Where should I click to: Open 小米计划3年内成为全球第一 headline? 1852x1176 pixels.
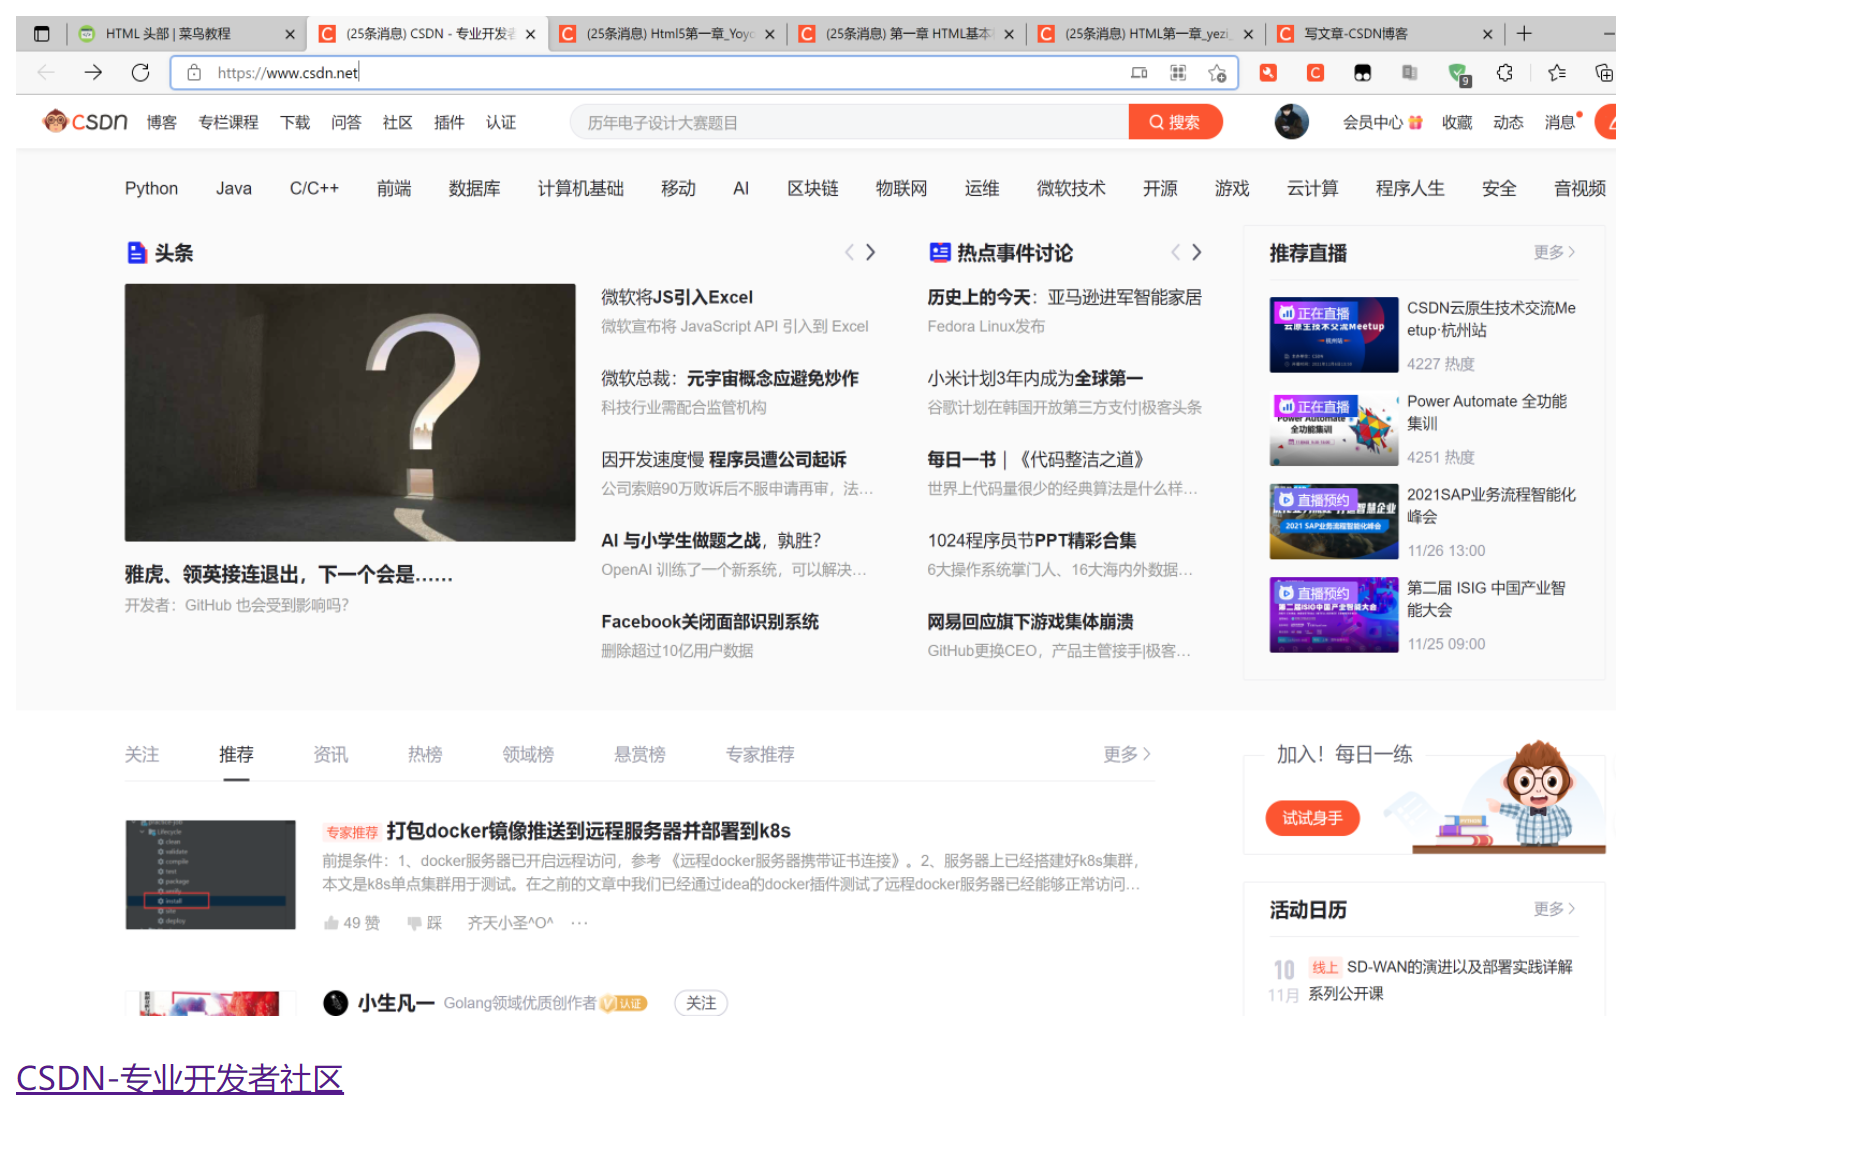point(1035,378)
